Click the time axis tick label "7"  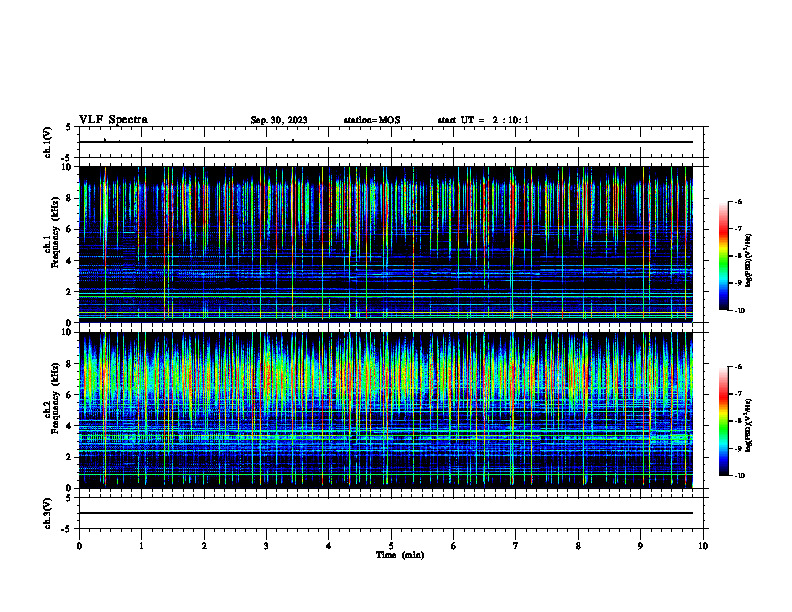pyautogui.click(x=516, y=546)
